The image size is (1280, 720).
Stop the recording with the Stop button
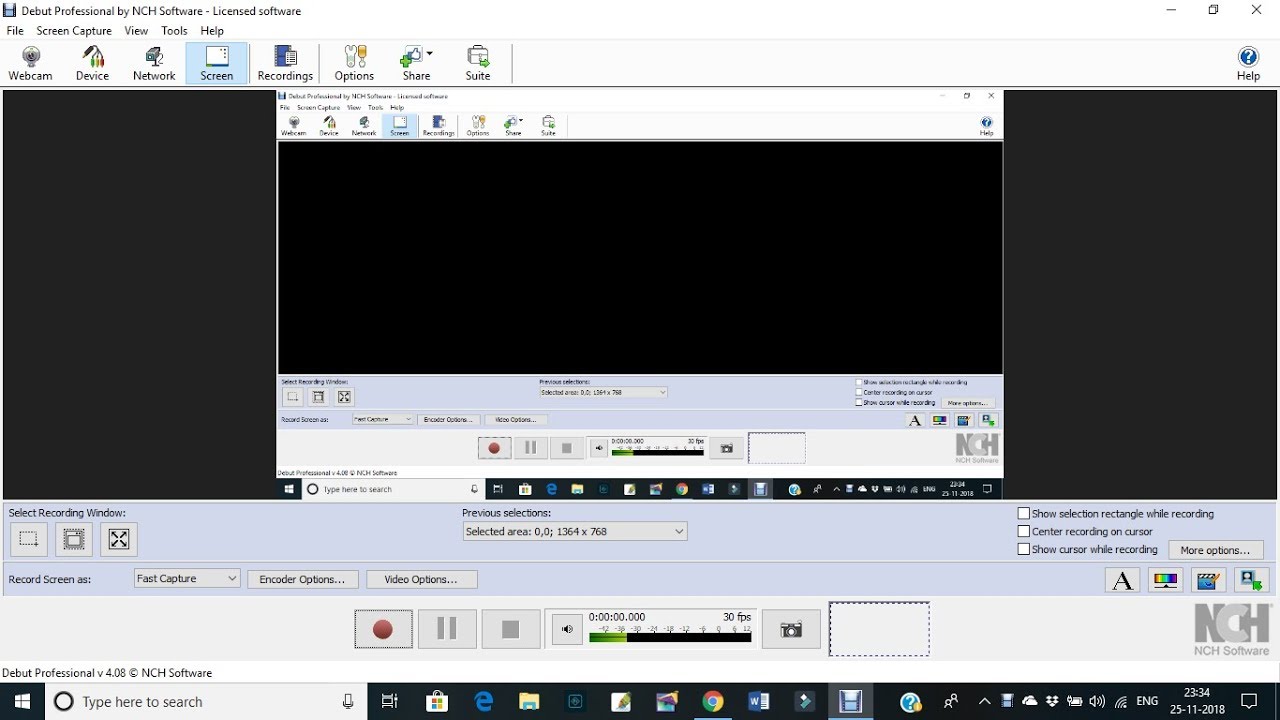point(511,630)
